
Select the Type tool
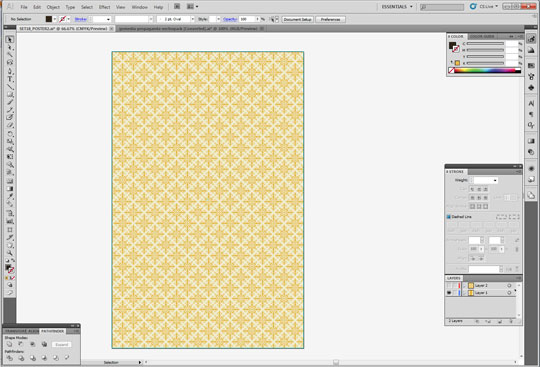pyautogui.click(x=10, y=79)
